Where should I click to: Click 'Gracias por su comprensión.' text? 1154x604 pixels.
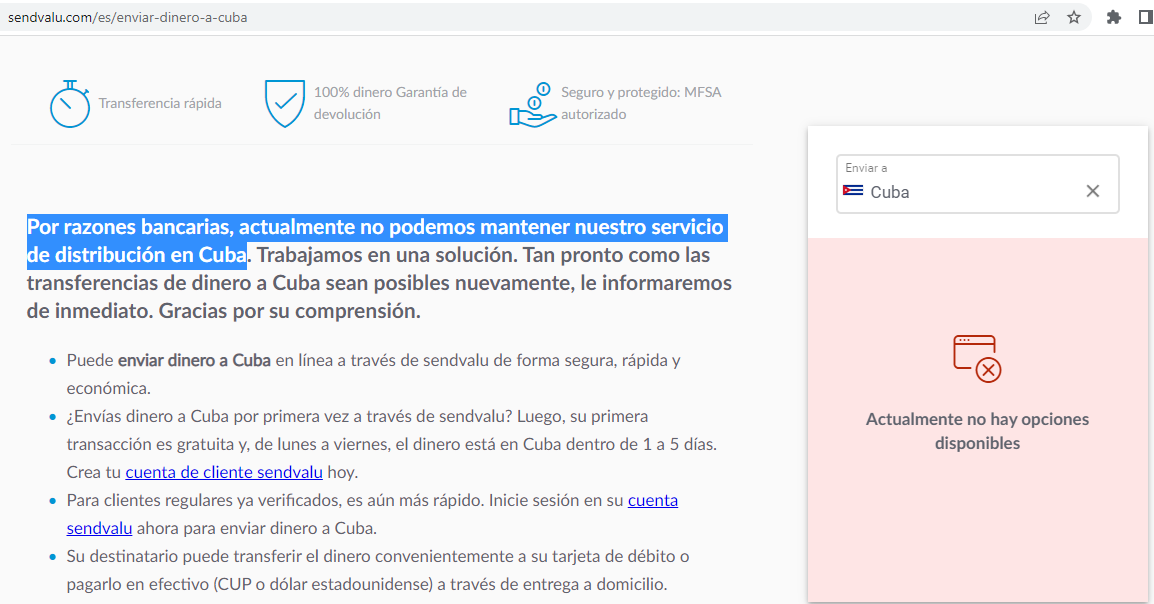tap(290, 311)
